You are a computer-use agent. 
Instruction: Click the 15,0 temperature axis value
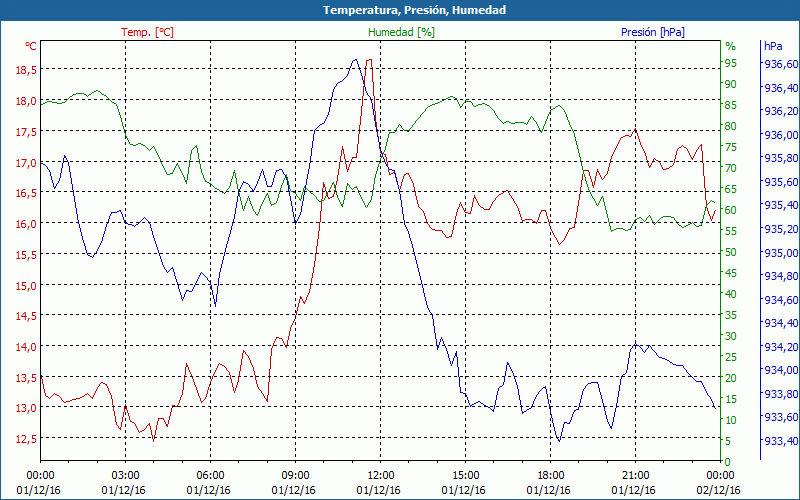(27, 286)
